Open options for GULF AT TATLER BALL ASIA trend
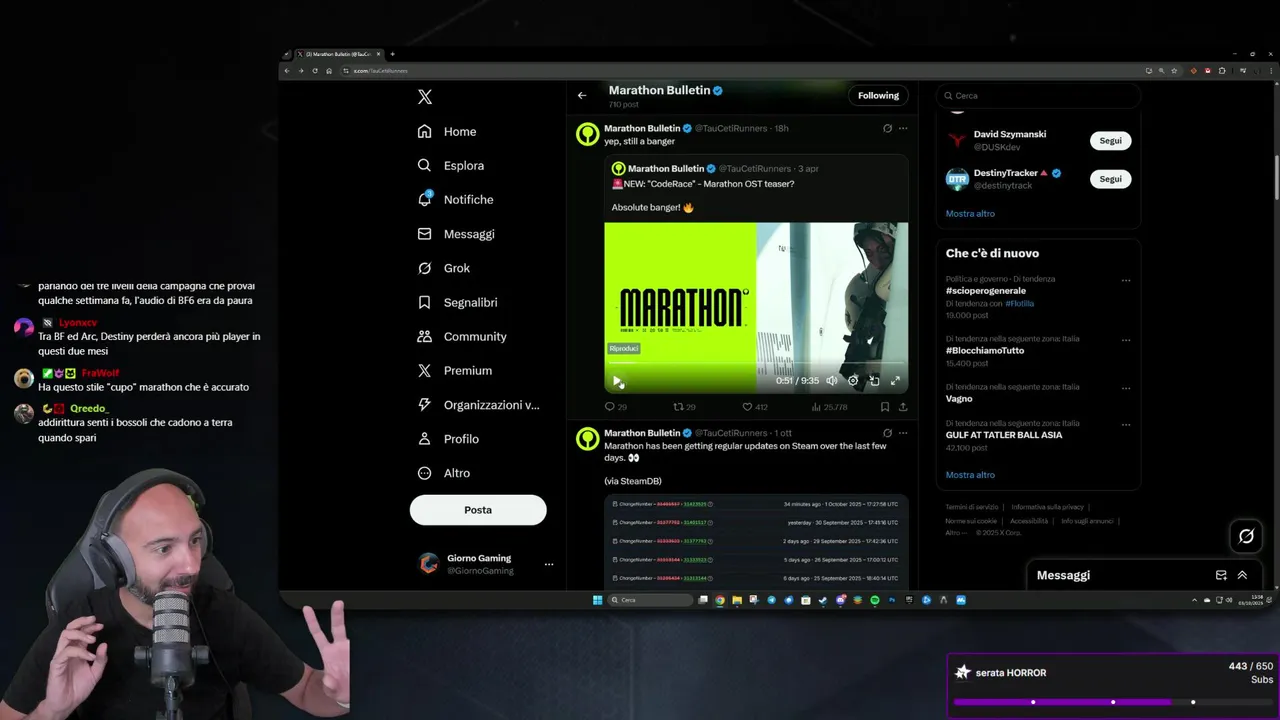The width and height of the screenshot is (1280, 720). (1126, 424)
